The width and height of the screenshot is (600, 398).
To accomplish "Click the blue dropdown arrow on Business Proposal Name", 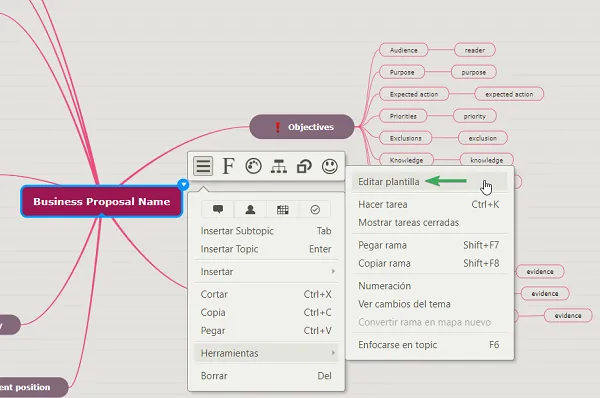I will pos(184,184).
